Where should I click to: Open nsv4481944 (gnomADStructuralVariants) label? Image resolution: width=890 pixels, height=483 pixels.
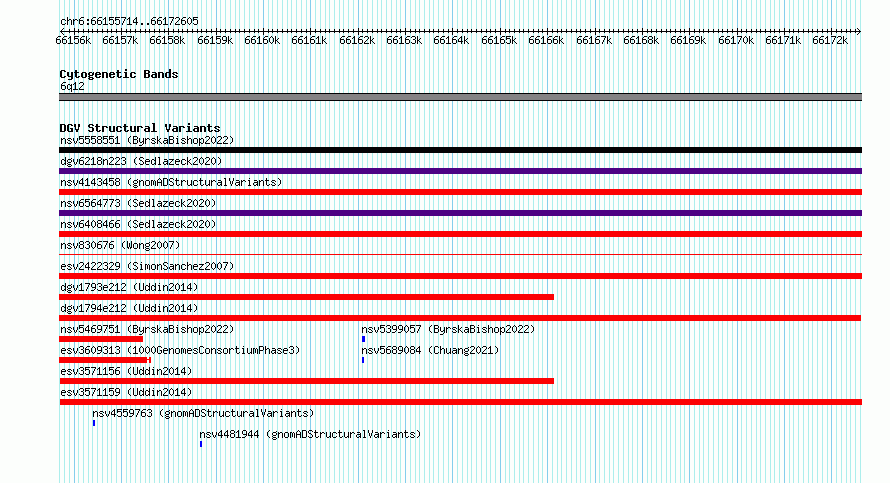coord(310,434)
